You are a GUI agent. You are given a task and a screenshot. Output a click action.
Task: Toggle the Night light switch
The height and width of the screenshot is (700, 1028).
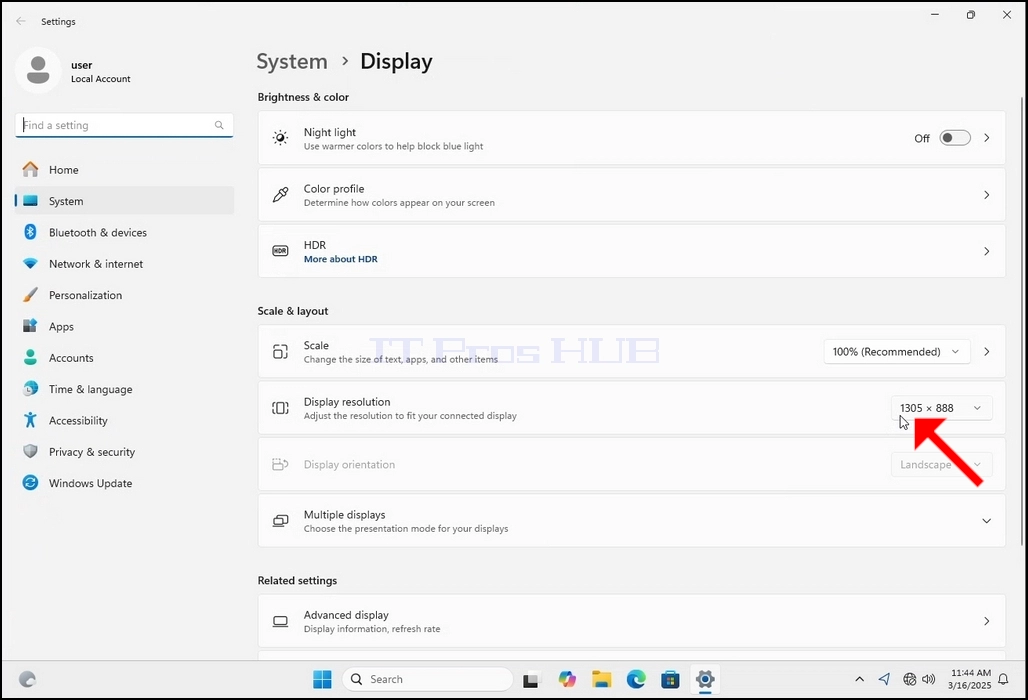[955, 138]
